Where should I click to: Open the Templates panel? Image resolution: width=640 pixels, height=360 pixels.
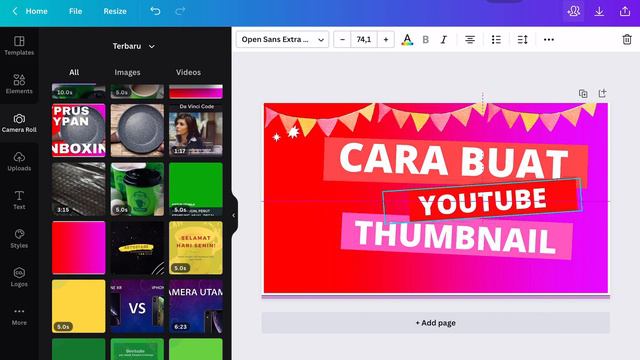(x=19, y=45)
